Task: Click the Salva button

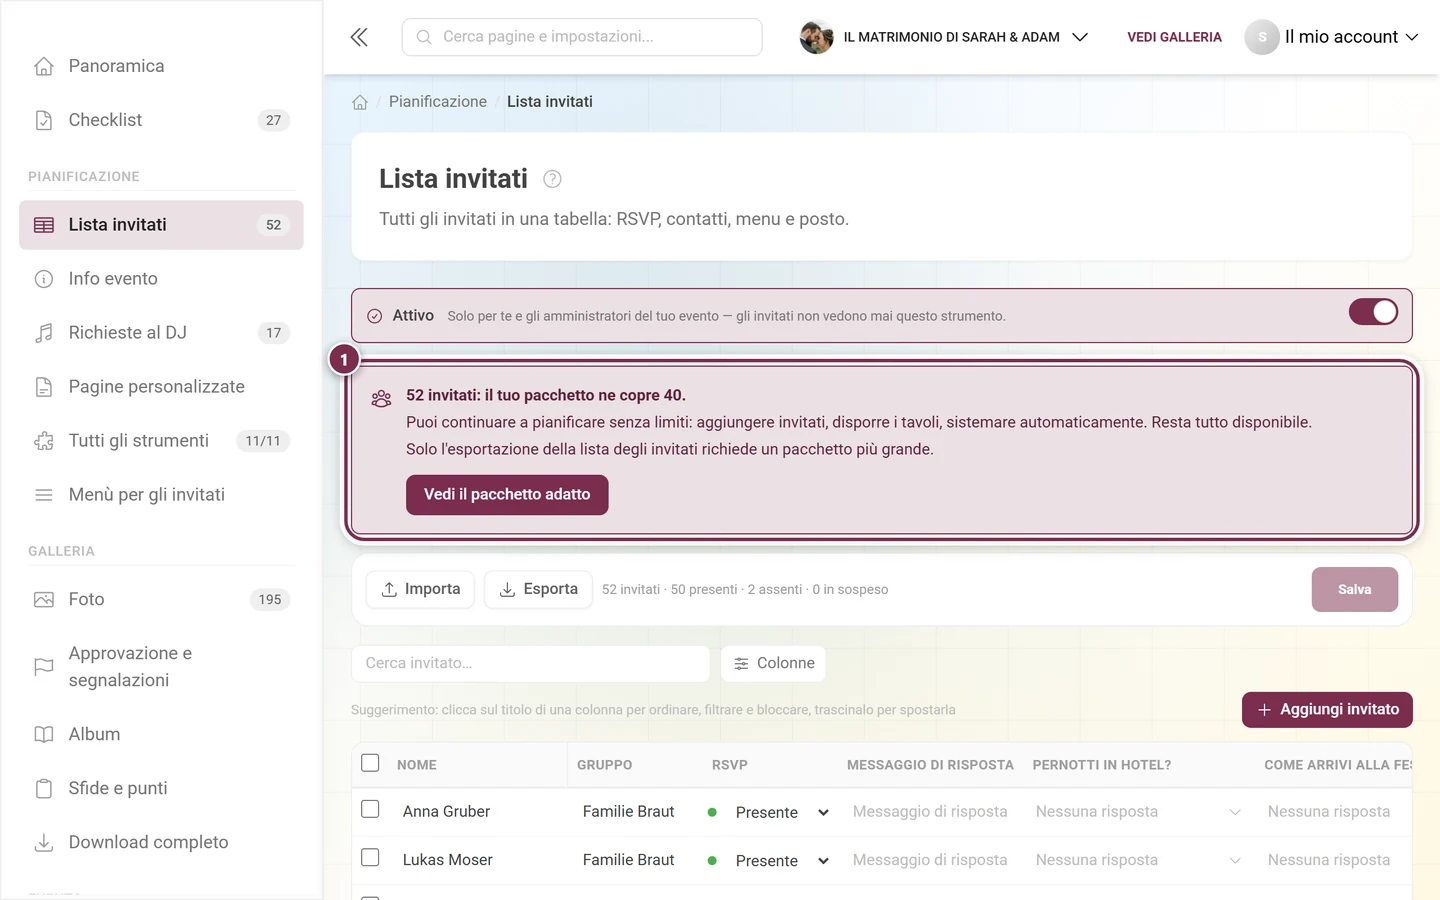Action: [1355, 590]
